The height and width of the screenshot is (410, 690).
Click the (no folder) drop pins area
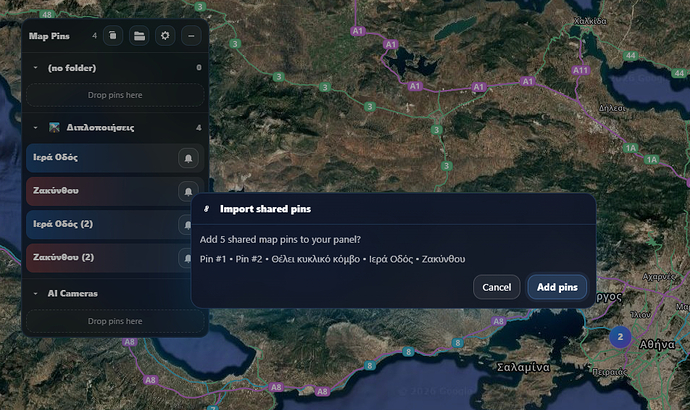pyautogui.click(x=115, y=95)
